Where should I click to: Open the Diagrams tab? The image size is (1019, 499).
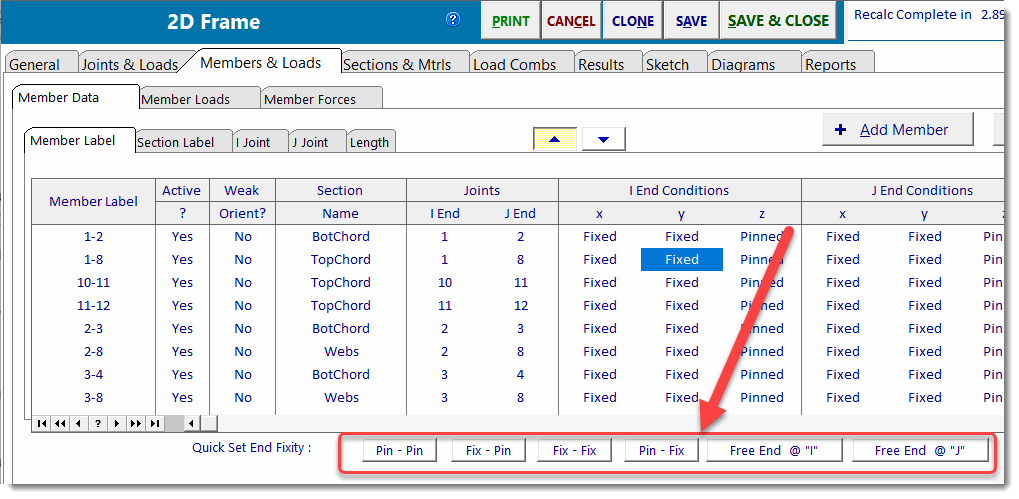pos(743,64)
